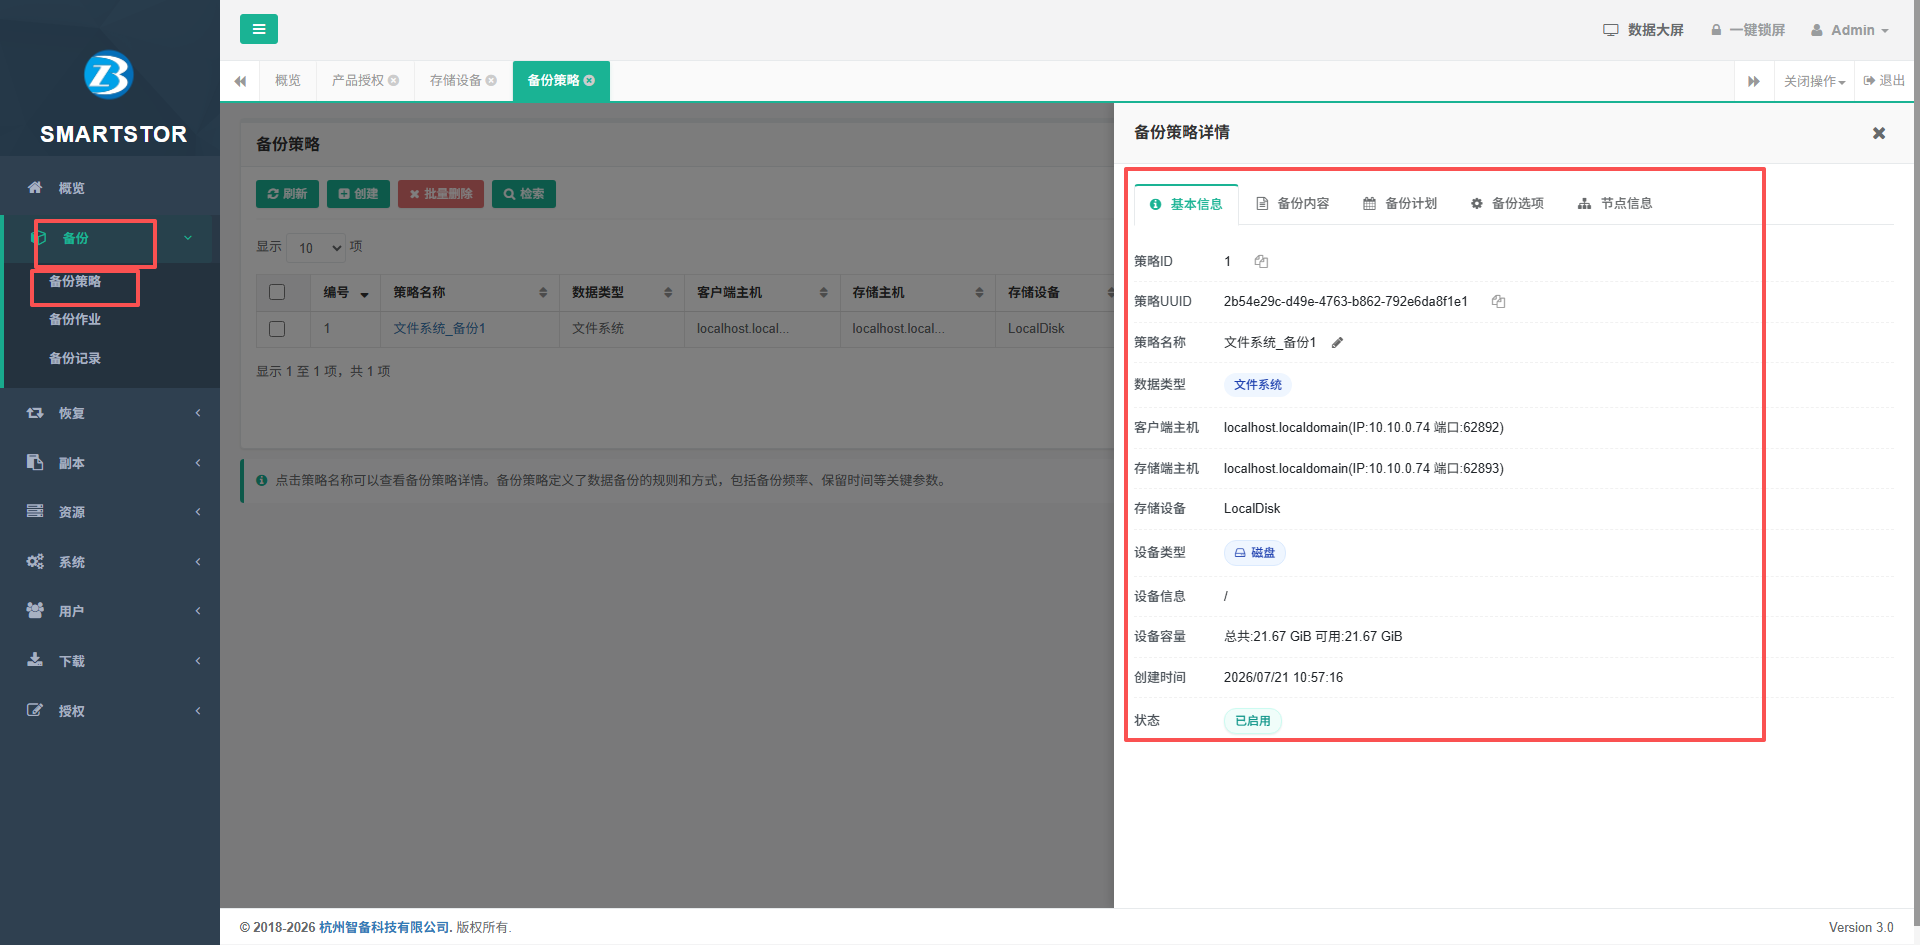Image resolution: width=1920 pixels, height=945 pixels.
Task: Toggle the checkbox for row 1
Action: click(x=277, y=328)
